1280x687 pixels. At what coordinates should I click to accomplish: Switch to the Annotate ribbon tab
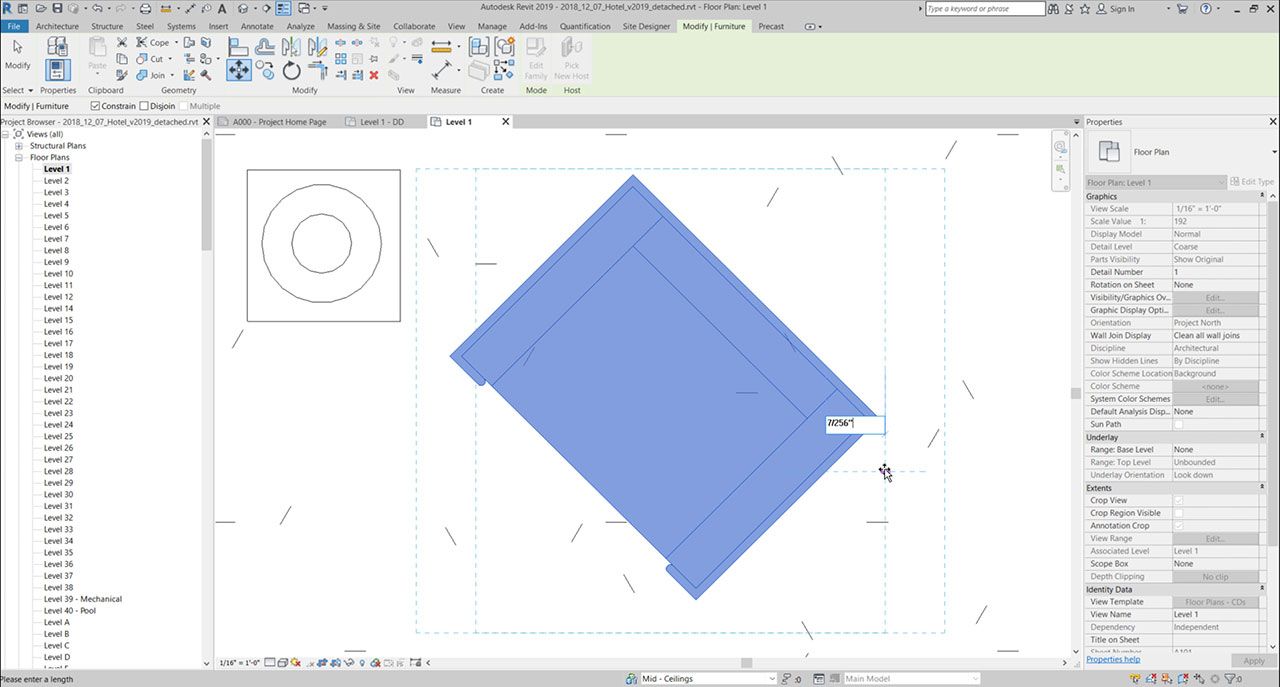coord(257,26)
